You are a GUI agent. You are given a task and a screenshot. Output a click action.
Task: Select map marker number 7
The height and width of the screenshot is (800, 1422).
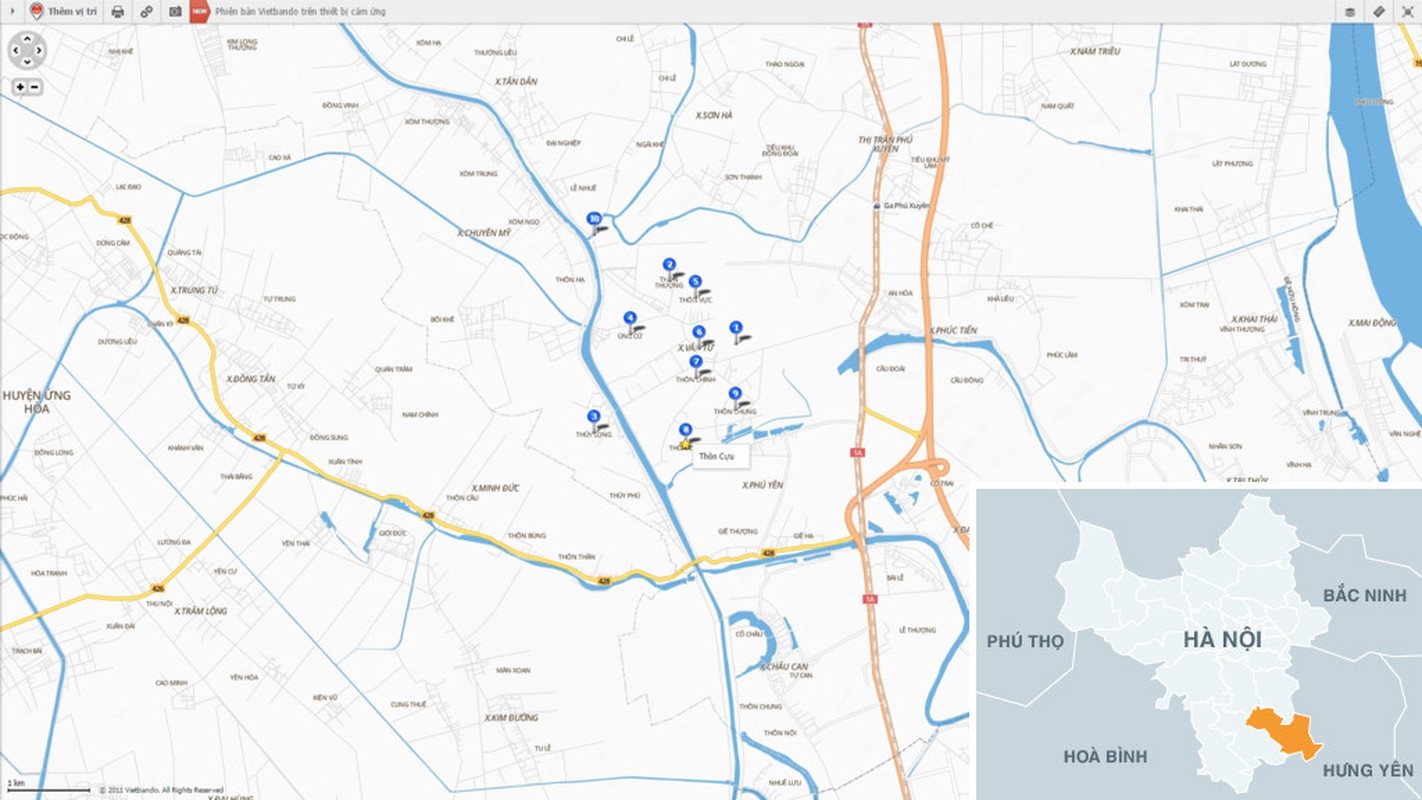(x=696, y=361)
